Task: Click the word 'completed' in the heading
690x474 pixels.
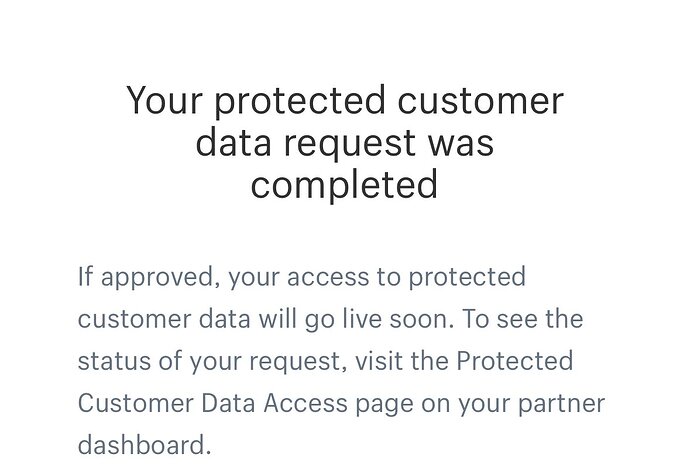Action: (x=345, y=185)
